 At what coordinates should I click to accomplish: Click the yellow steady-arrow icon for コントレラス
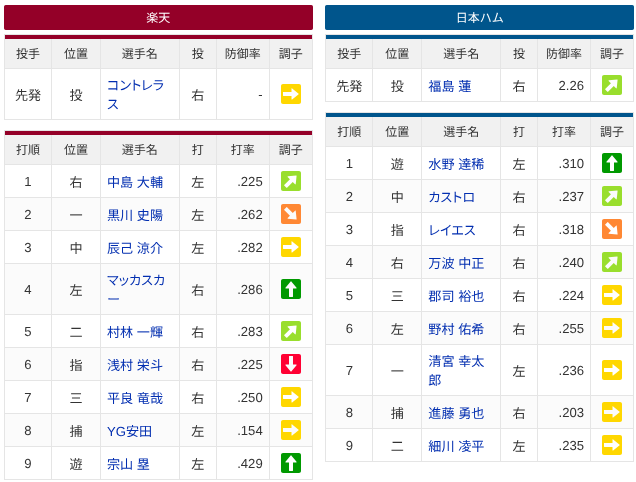291,94
